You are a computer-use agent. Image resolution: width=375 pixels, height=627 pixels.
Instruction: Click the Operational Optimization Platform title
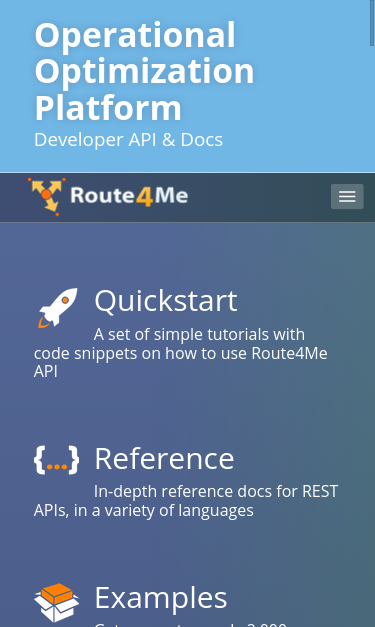(x=144, y=71)
